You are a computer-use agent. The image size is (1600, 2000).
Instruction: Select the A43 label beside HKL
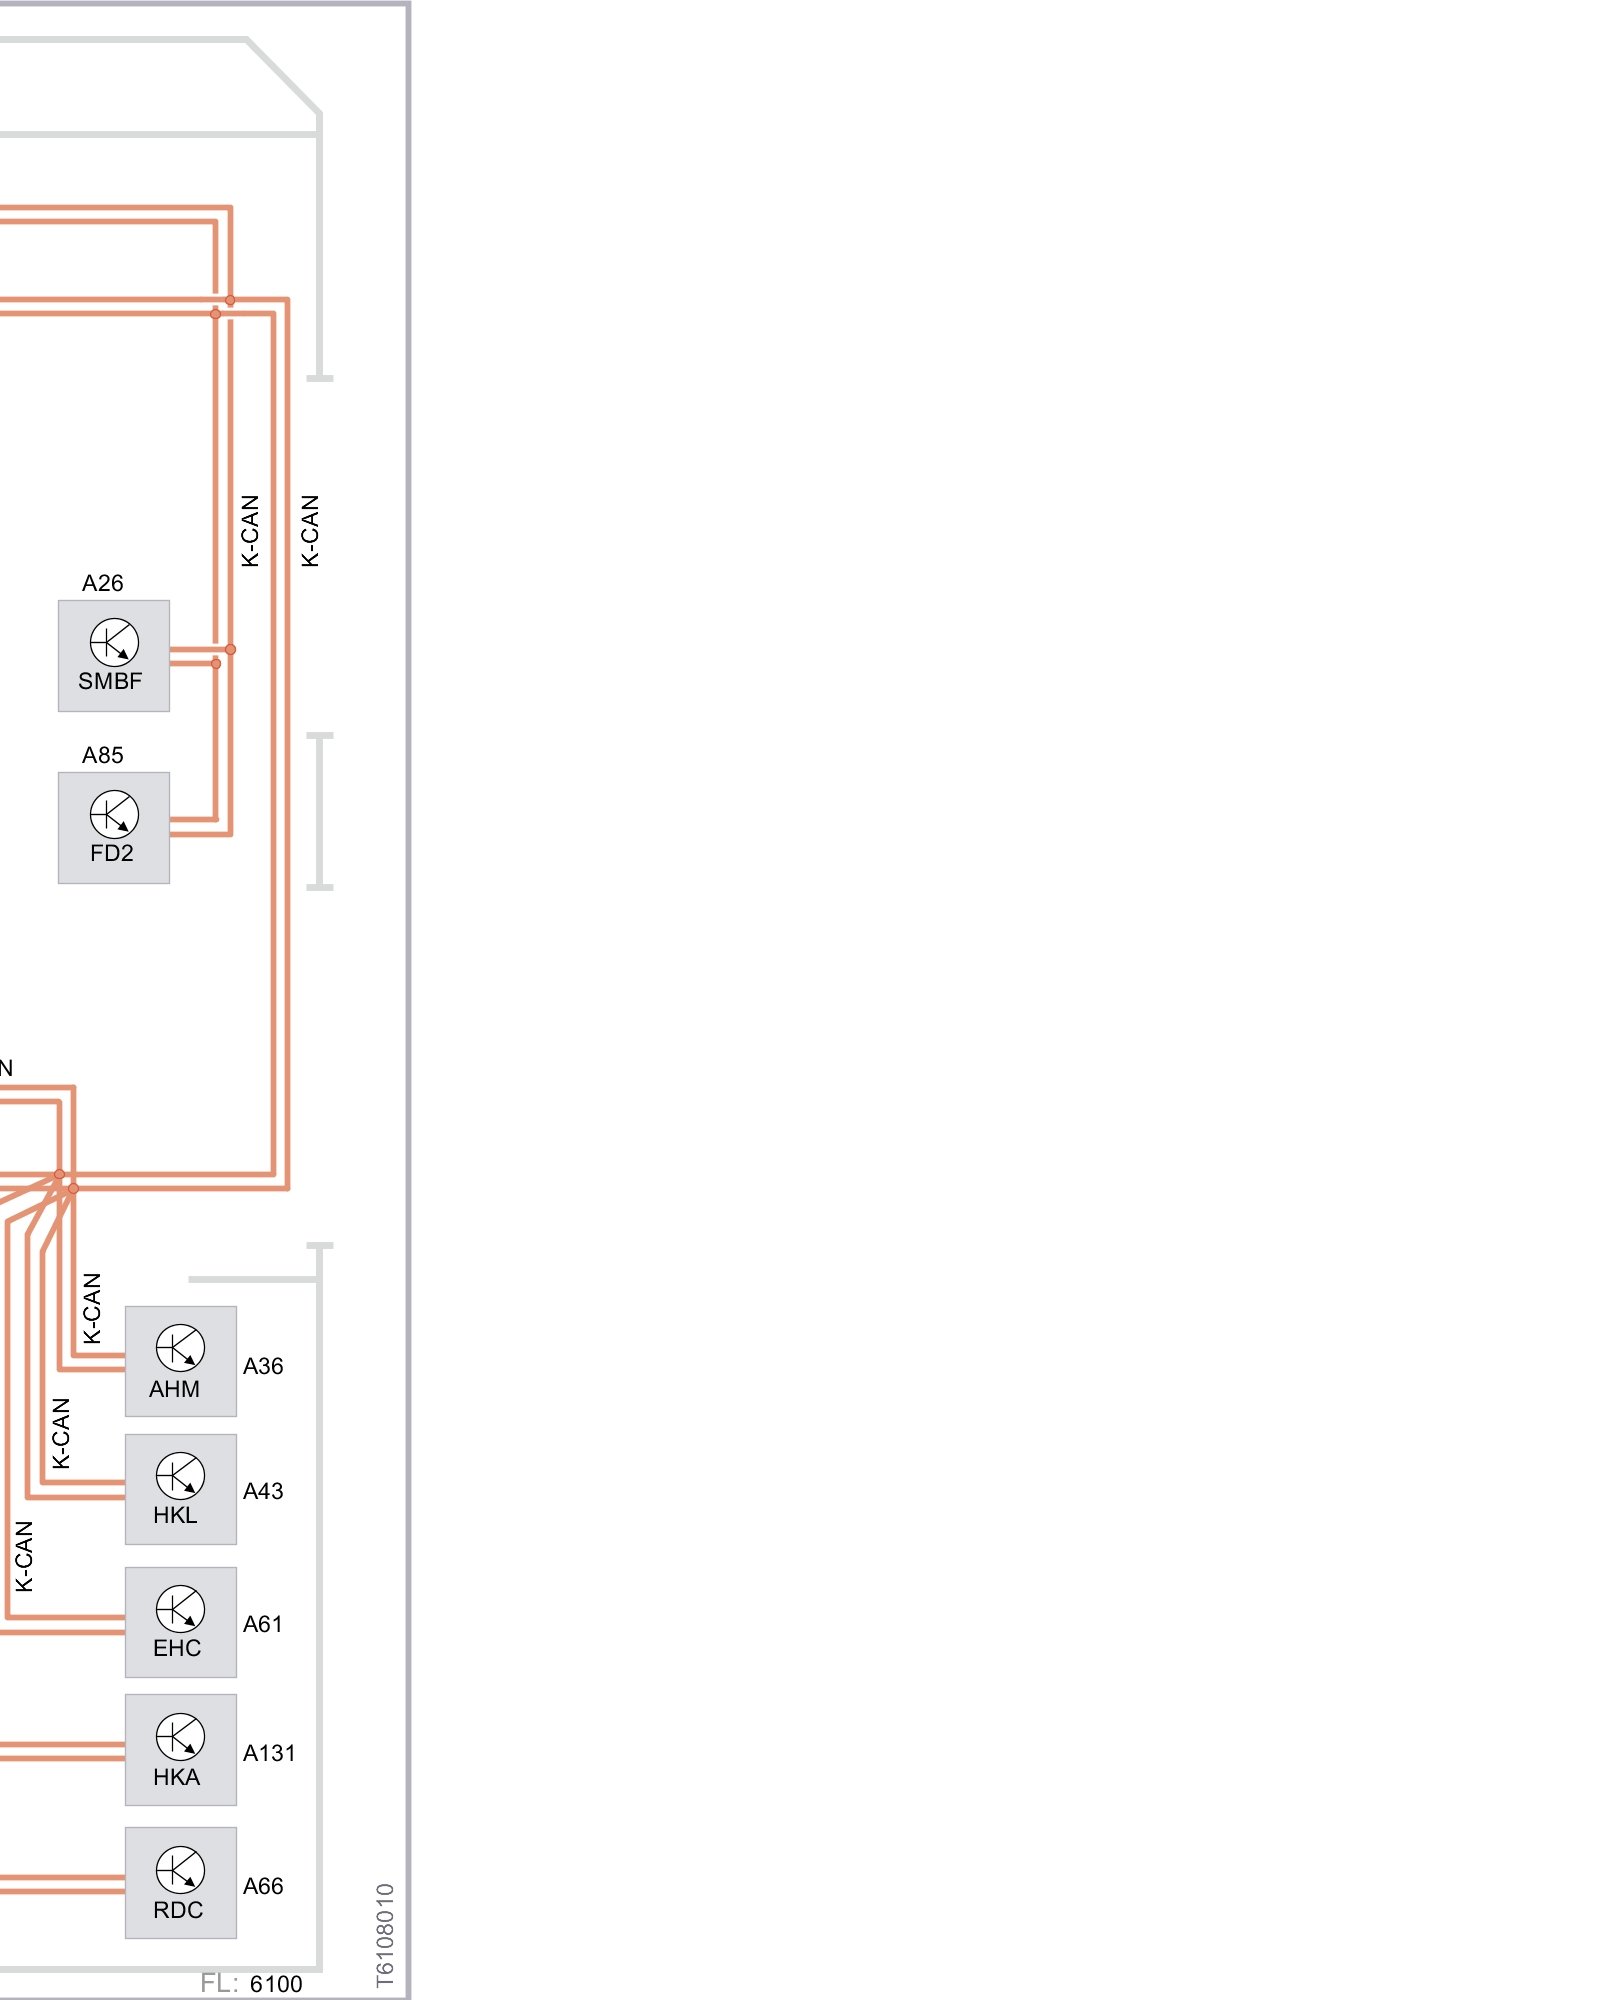click(x=263, y=1491)
